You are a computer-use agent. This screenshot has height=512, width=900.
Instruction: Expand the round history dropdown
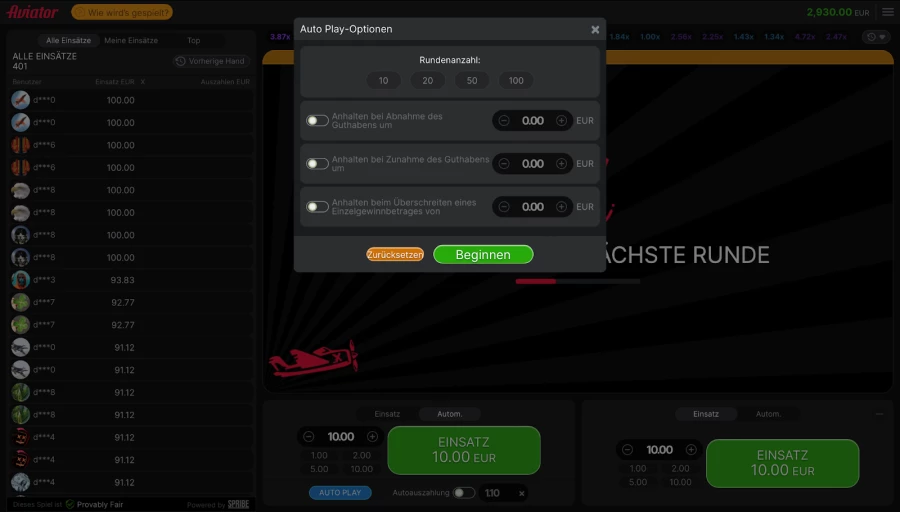877,37
